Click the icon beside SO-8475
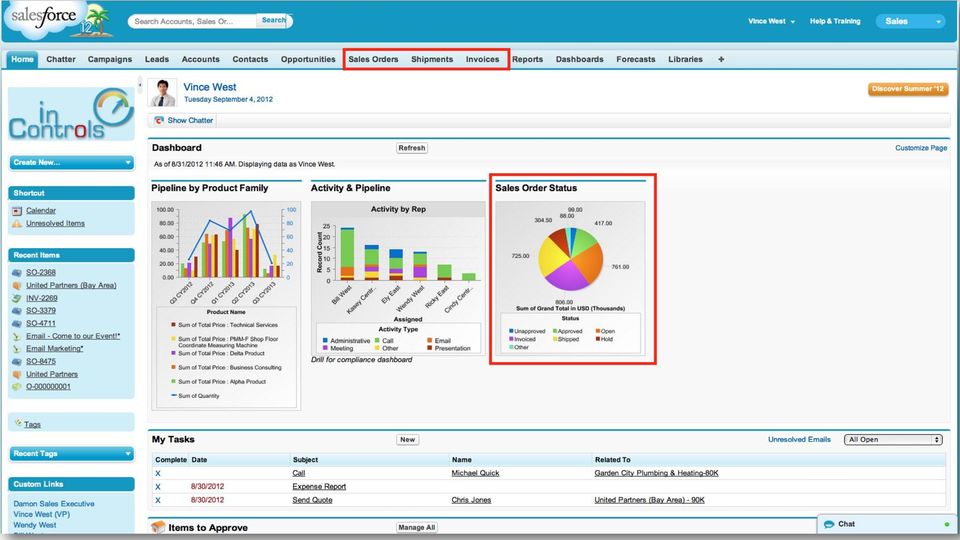 17,361
